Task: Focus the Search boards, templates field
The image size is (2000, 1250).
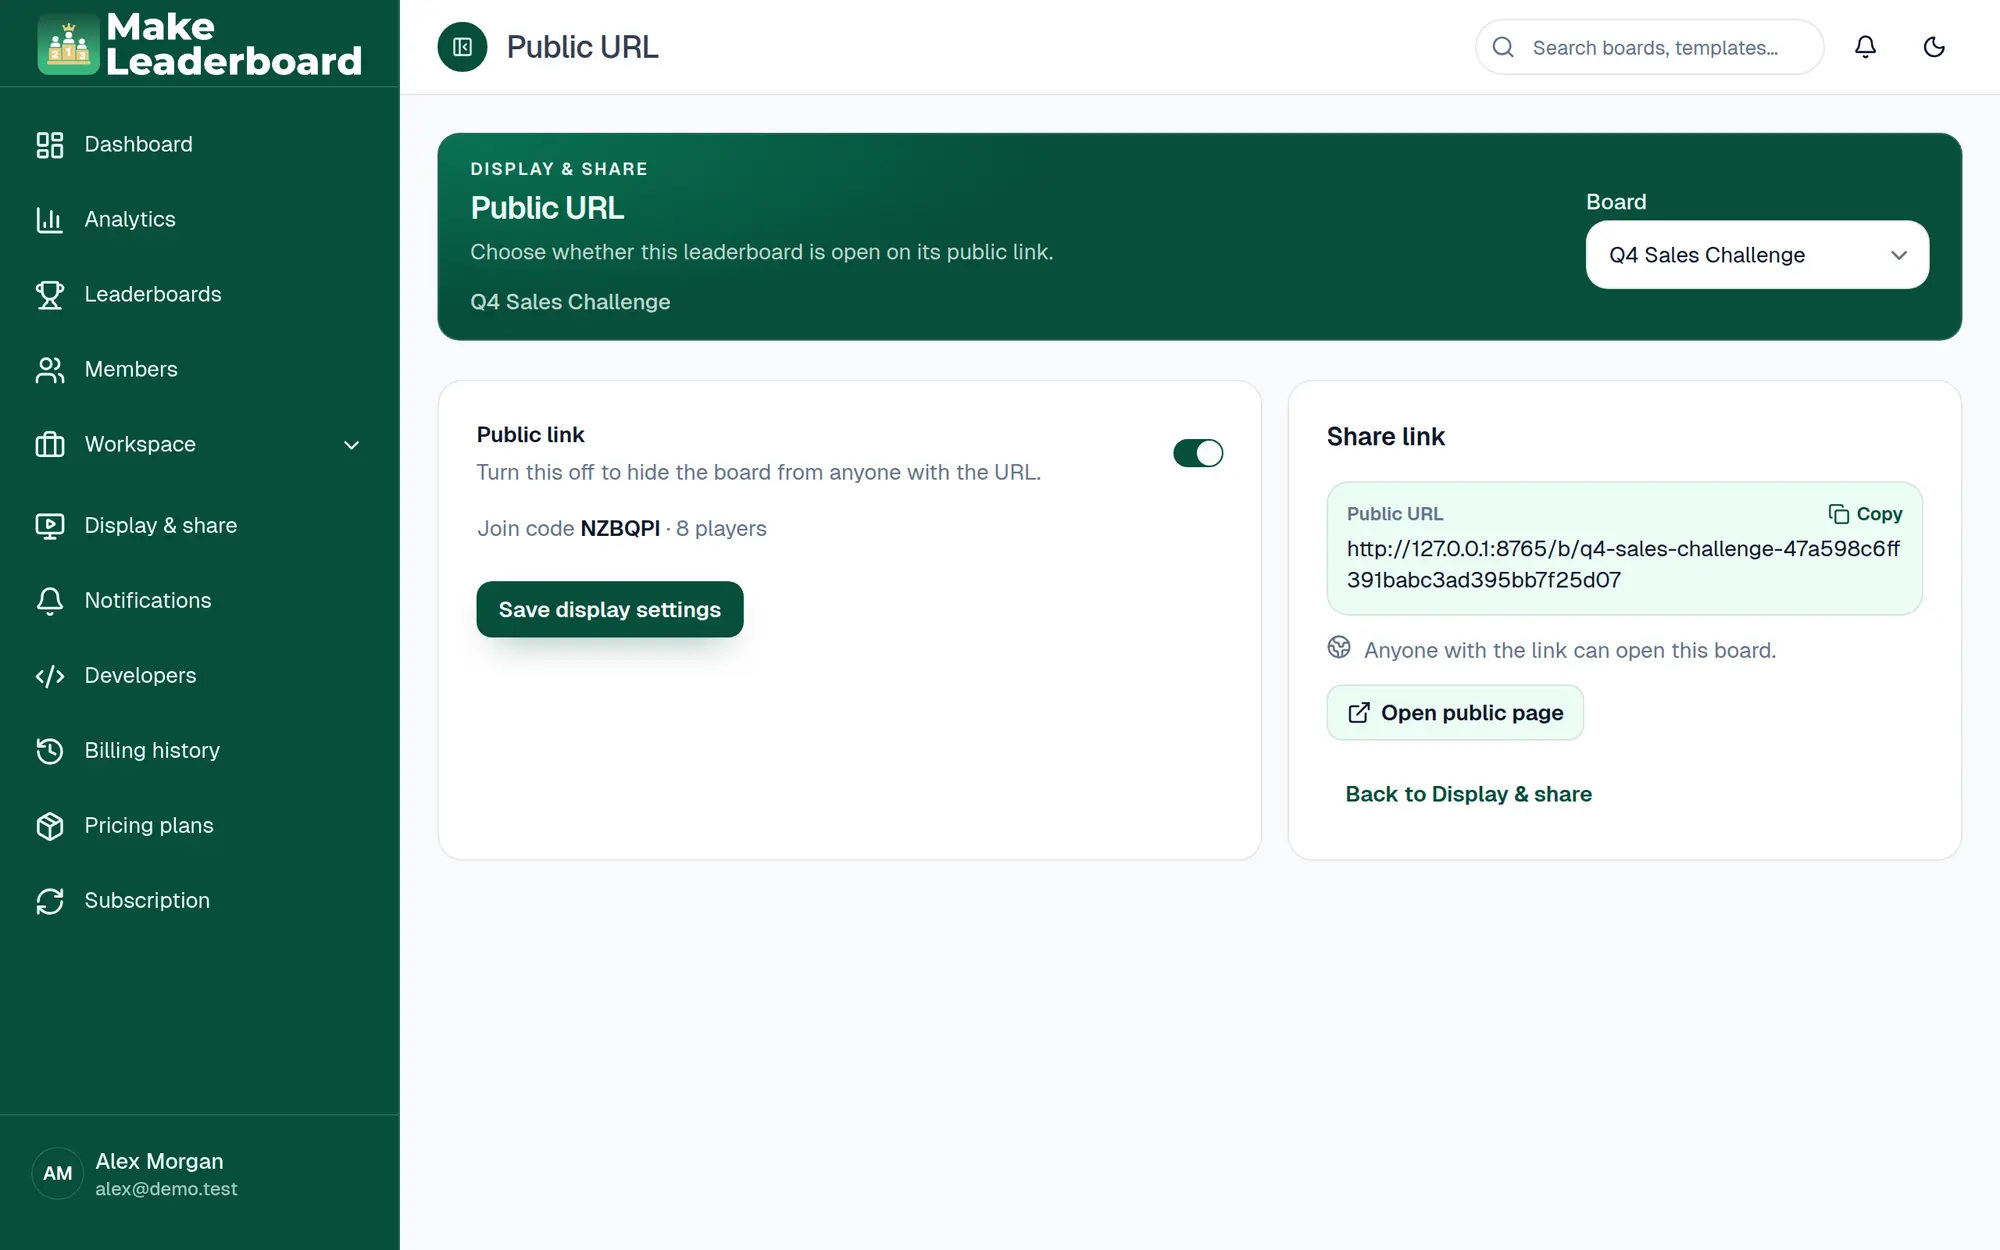Action: [1650, 47]
